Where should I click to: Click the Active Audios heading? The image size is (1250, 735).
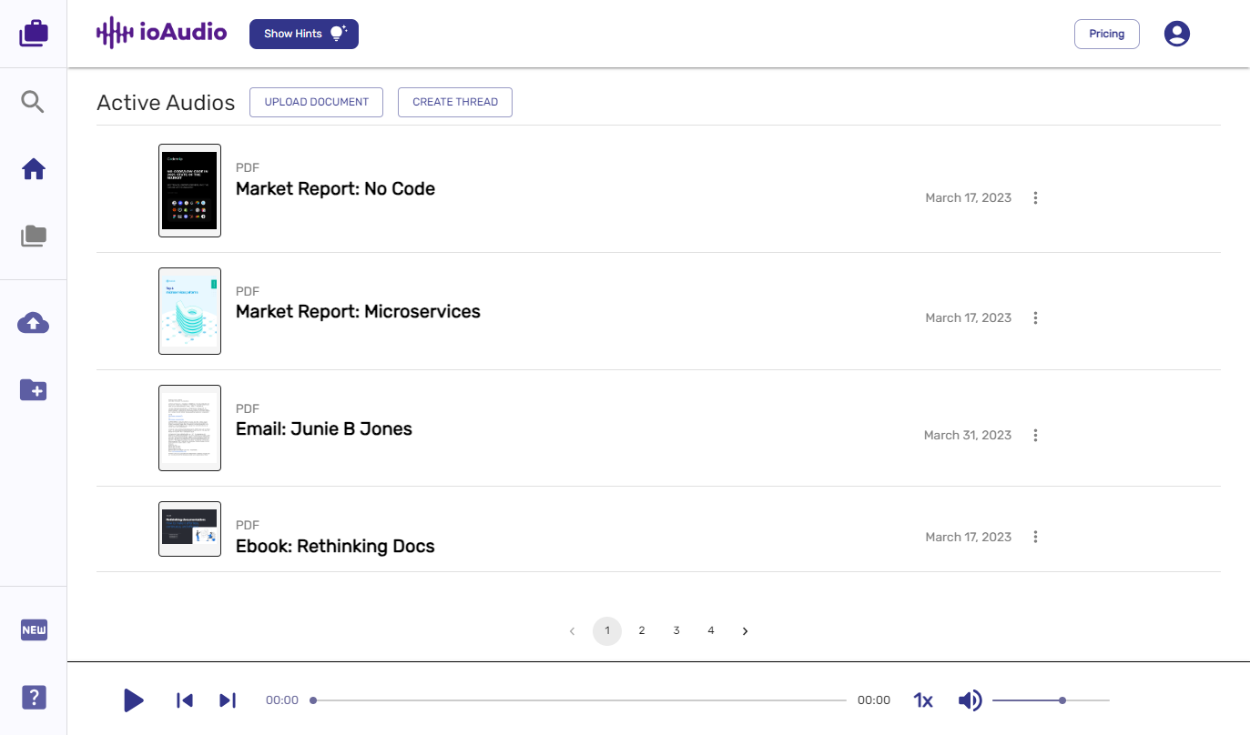pyautogui.click(x=166, y=102)
